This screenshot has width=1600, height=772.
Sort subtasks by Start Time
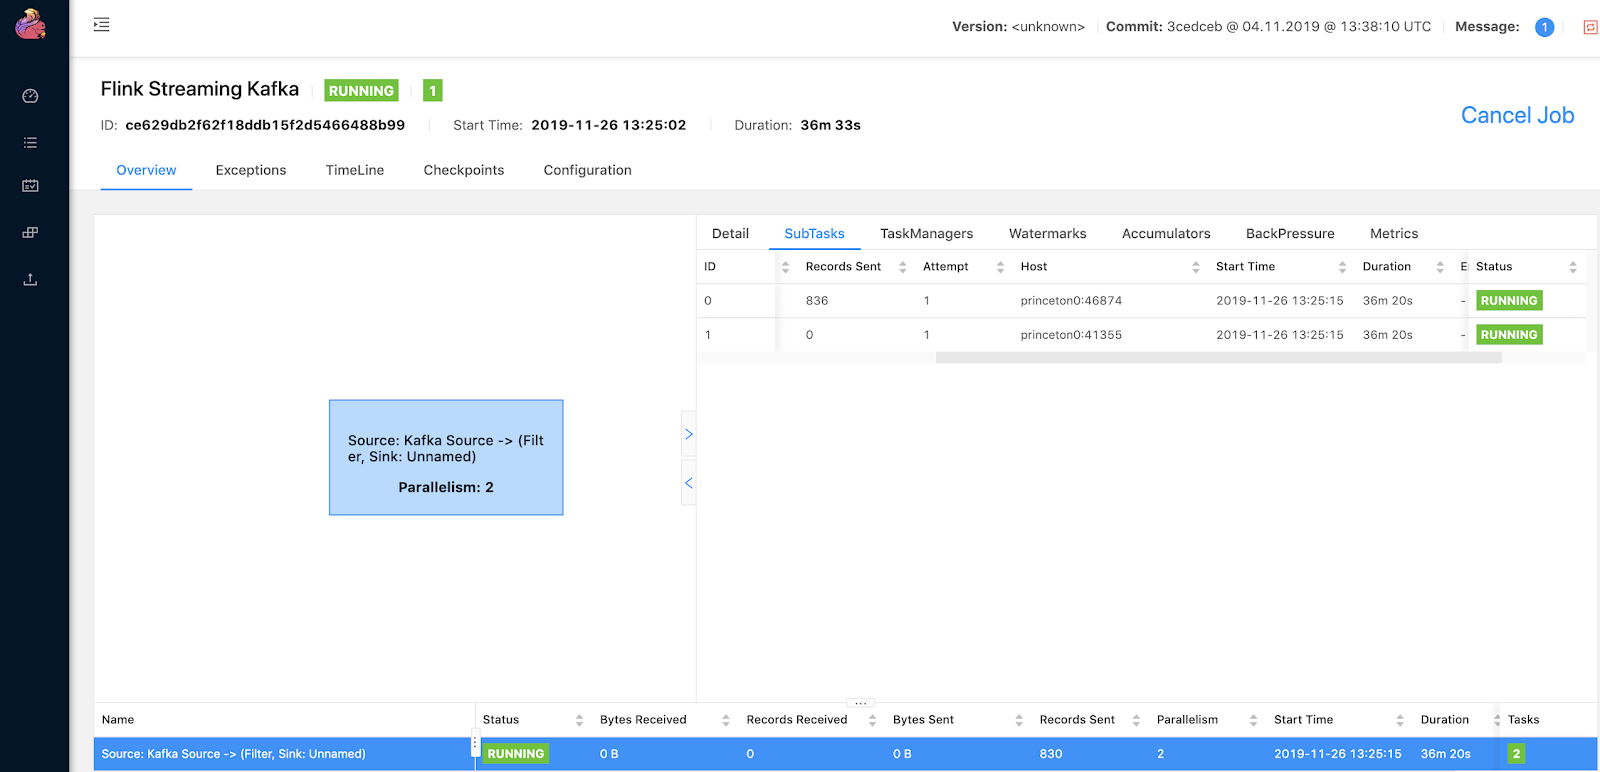pos(1342,267)
